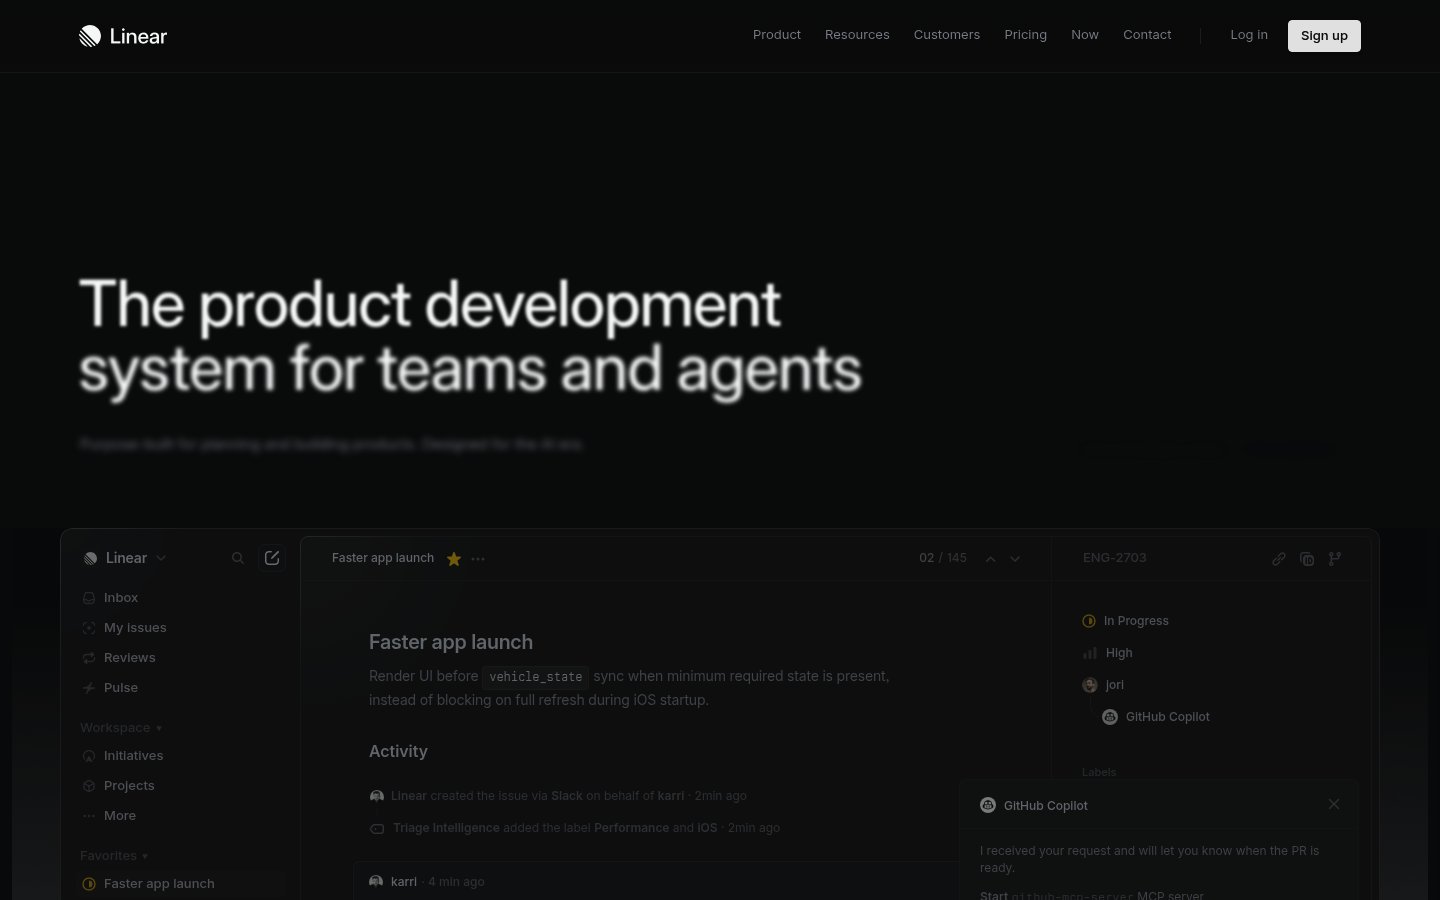This screenshot has height=900, width=1440.
Task: Click the copy issue ID icon
Action: point(1307,559)
